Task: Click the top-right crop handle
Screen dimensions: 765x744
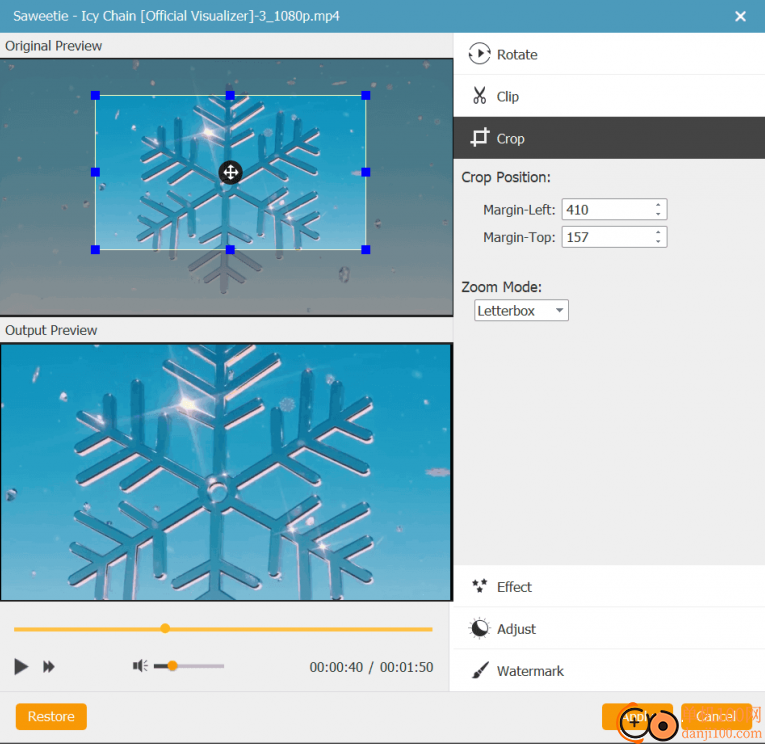Action: [365, 95]
